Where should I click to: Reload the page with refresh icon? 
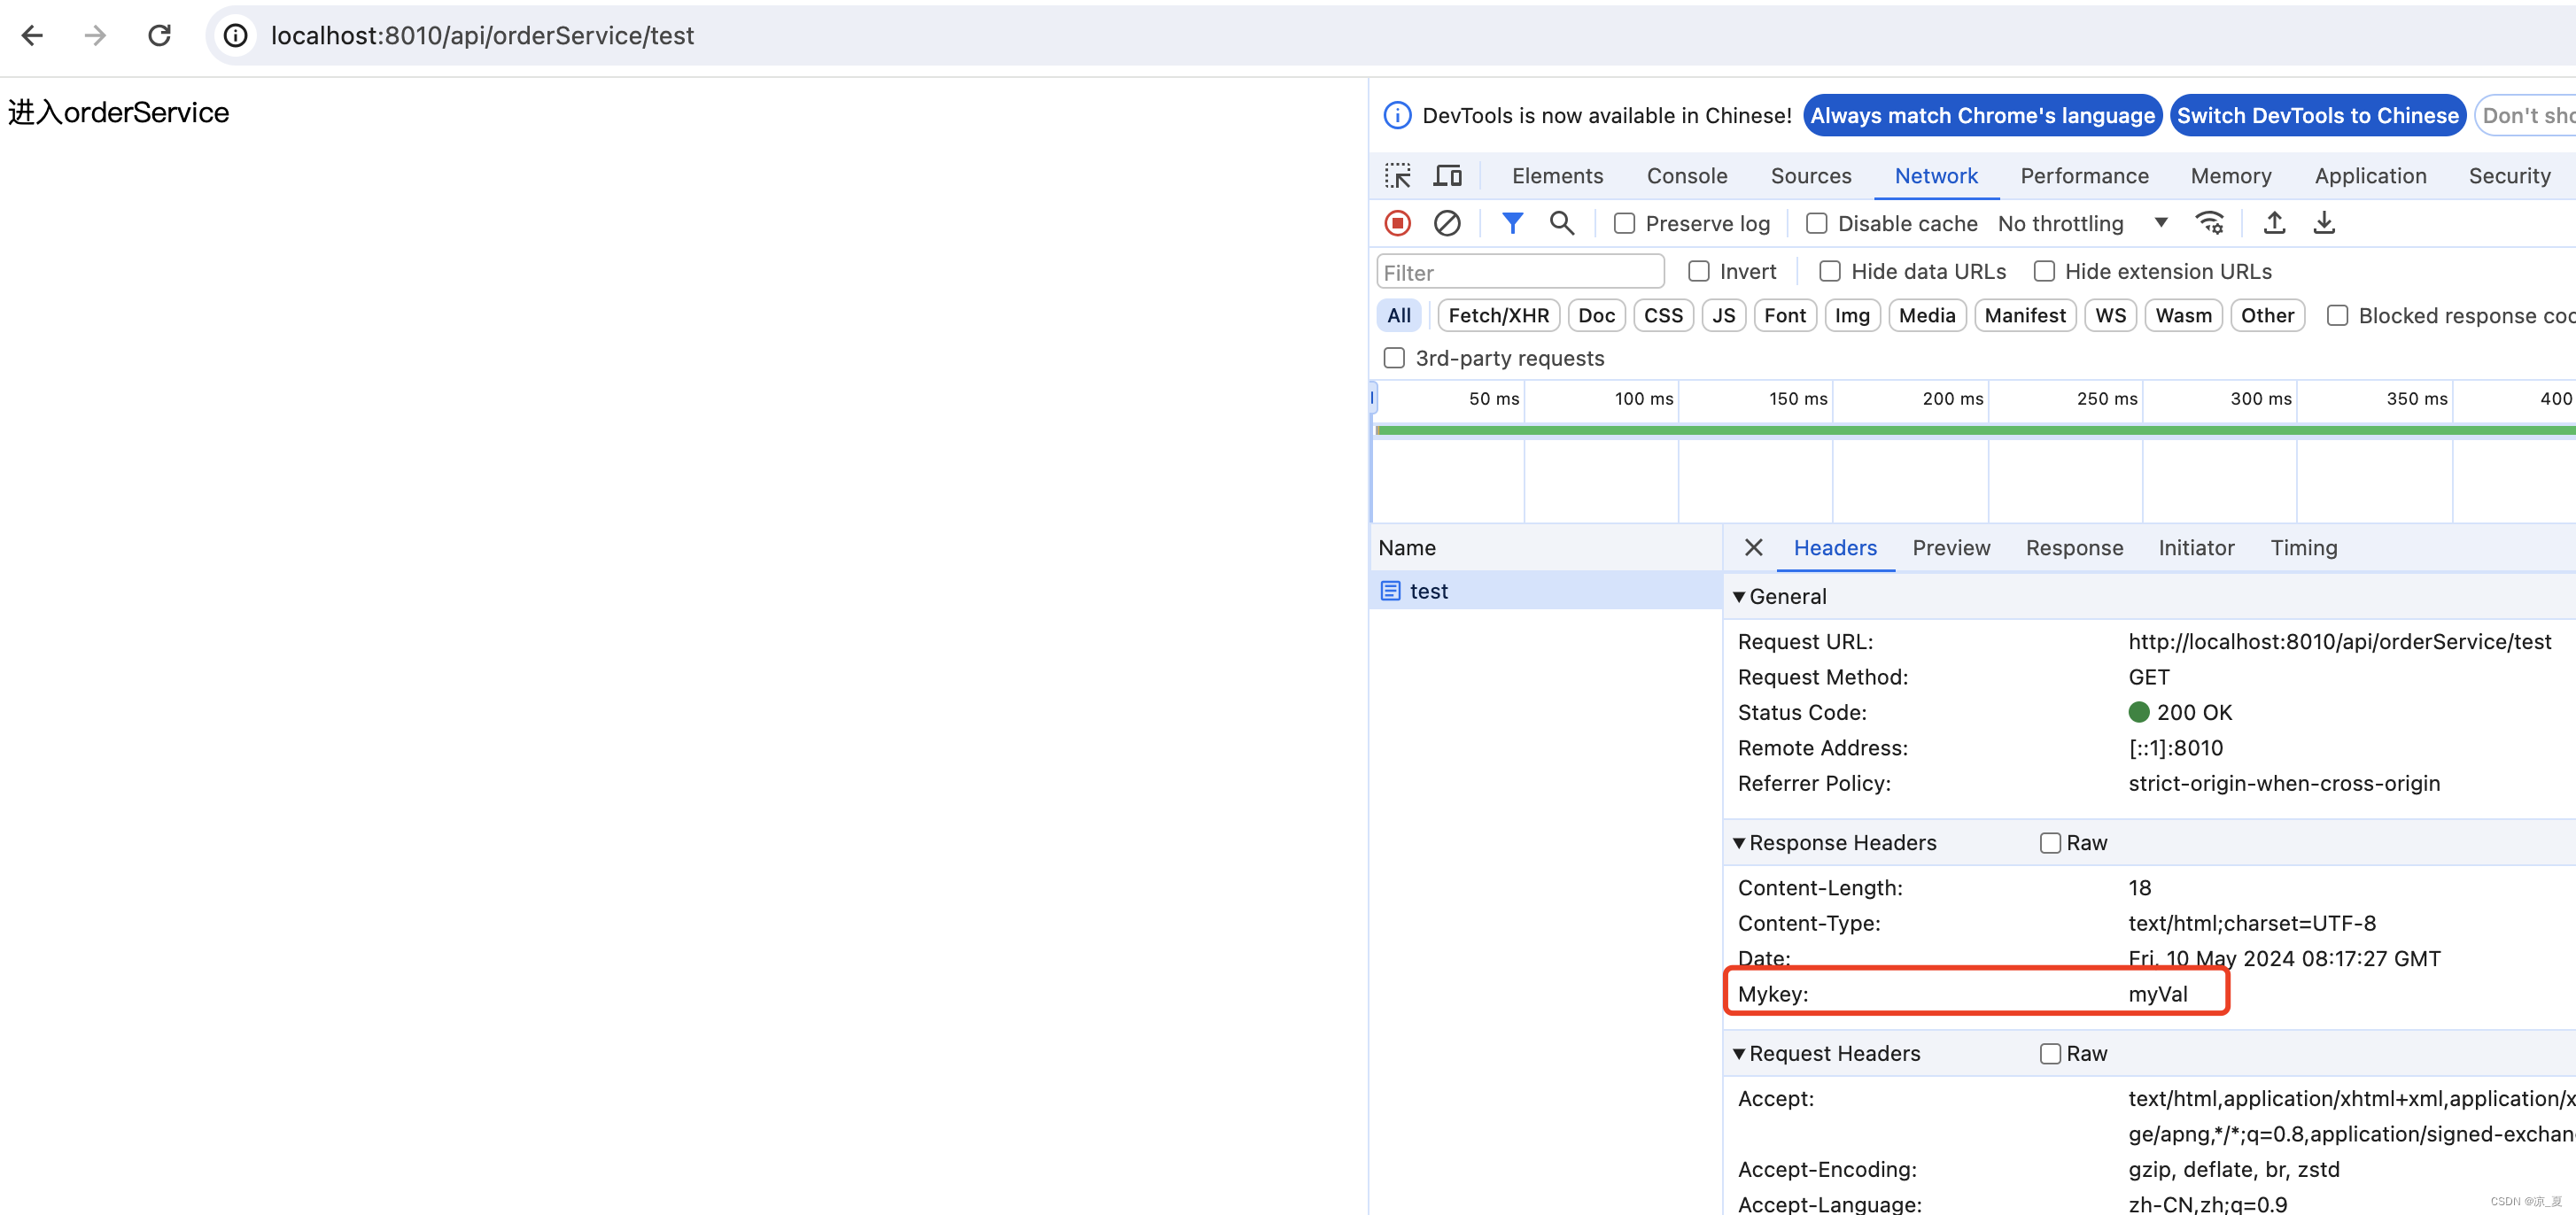(x=159, y=36)
